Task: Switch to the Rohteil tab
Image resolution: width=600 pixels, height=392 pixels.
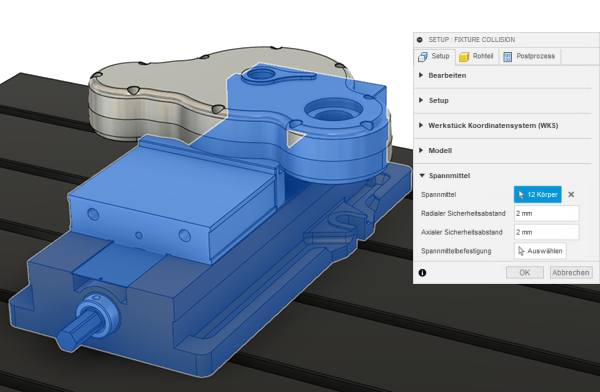Action: pyautogui.click(x=476, y=56)
